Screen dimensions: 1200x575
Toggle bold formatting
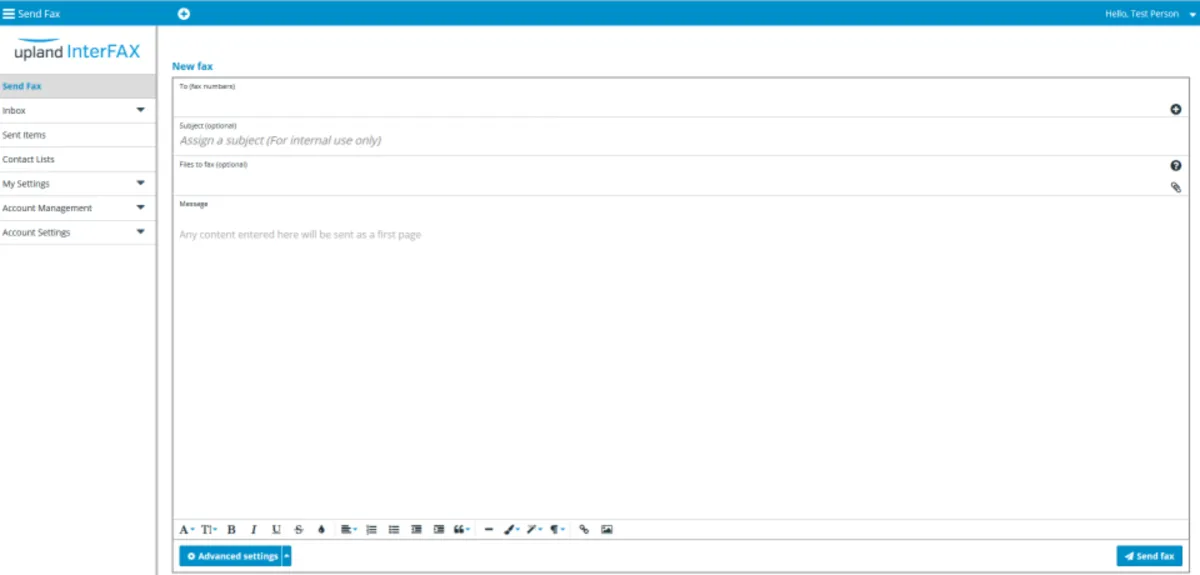(231, 529)
